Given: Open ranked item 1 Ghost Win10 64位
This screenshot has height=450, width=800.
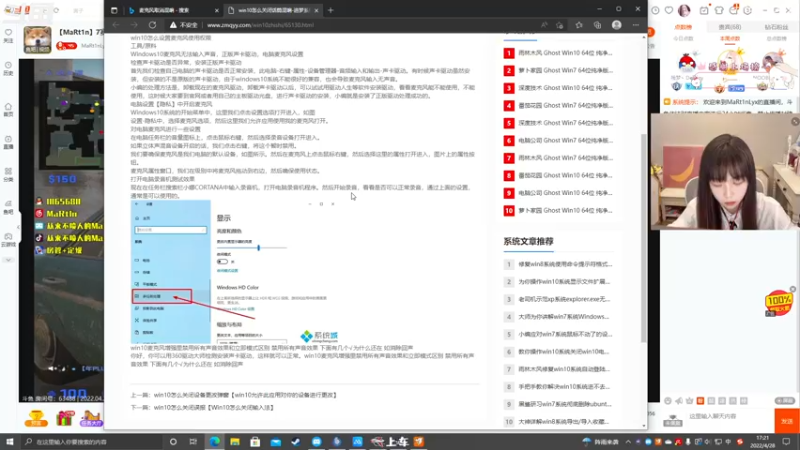Looking at the screenshot, I should coord(565,53).
